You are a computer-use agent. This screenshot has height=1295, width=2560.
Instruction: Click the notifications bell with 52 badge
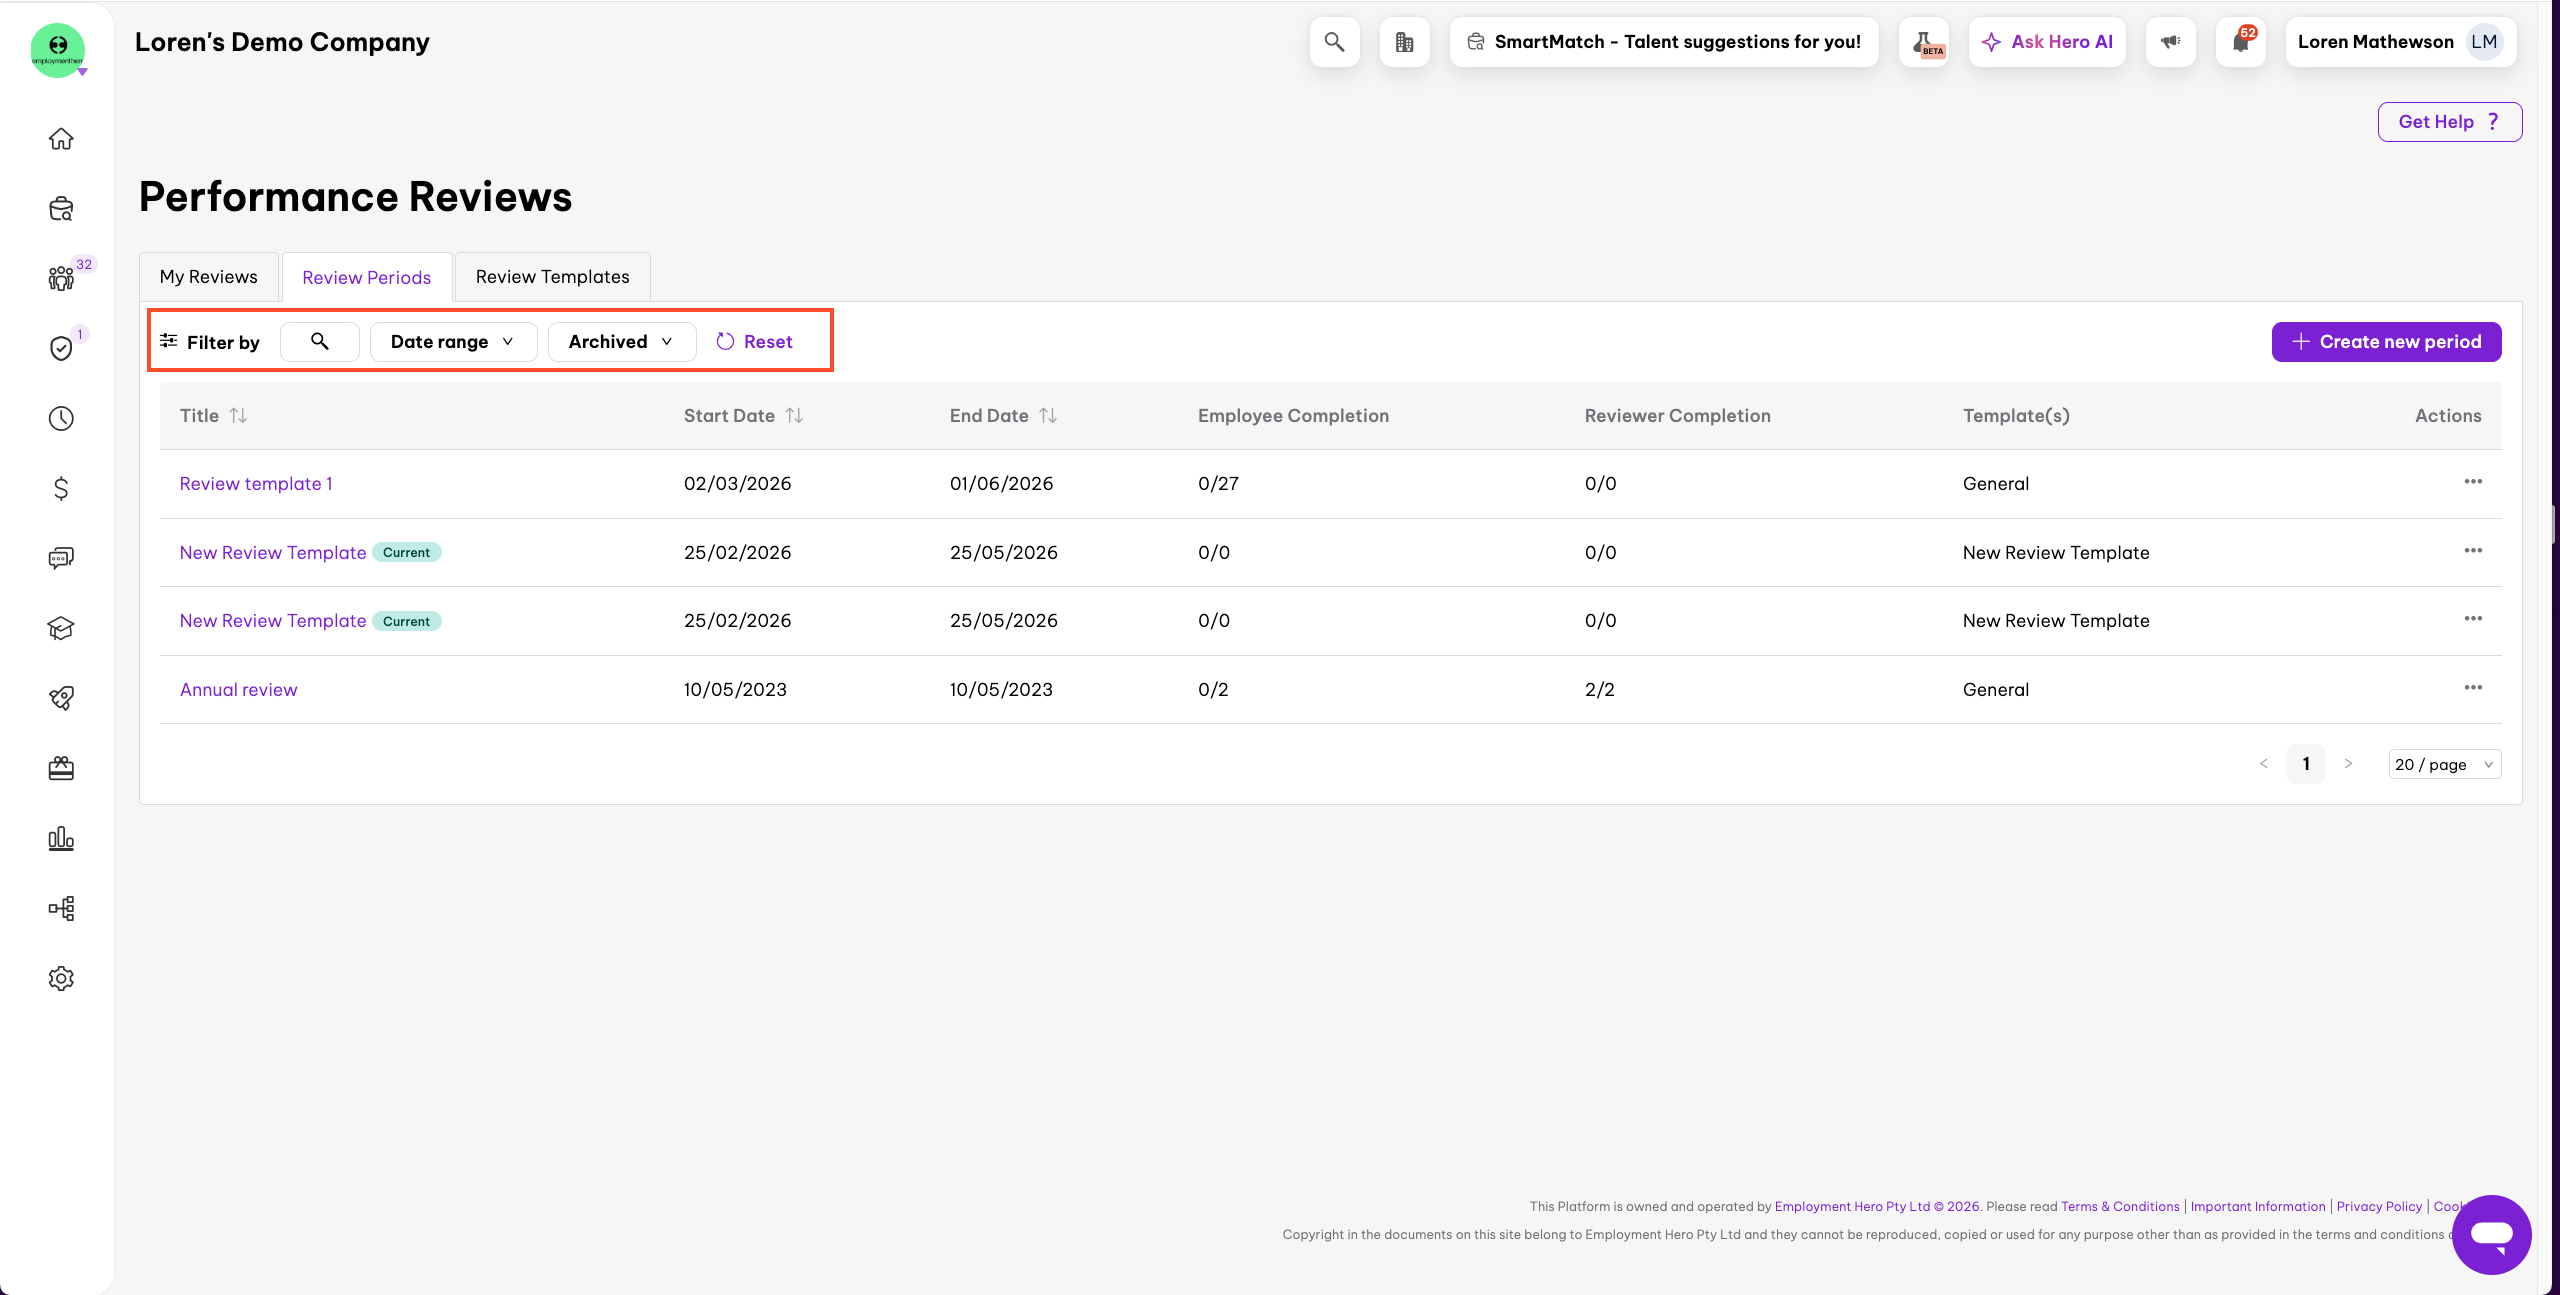click(2240, 42)
